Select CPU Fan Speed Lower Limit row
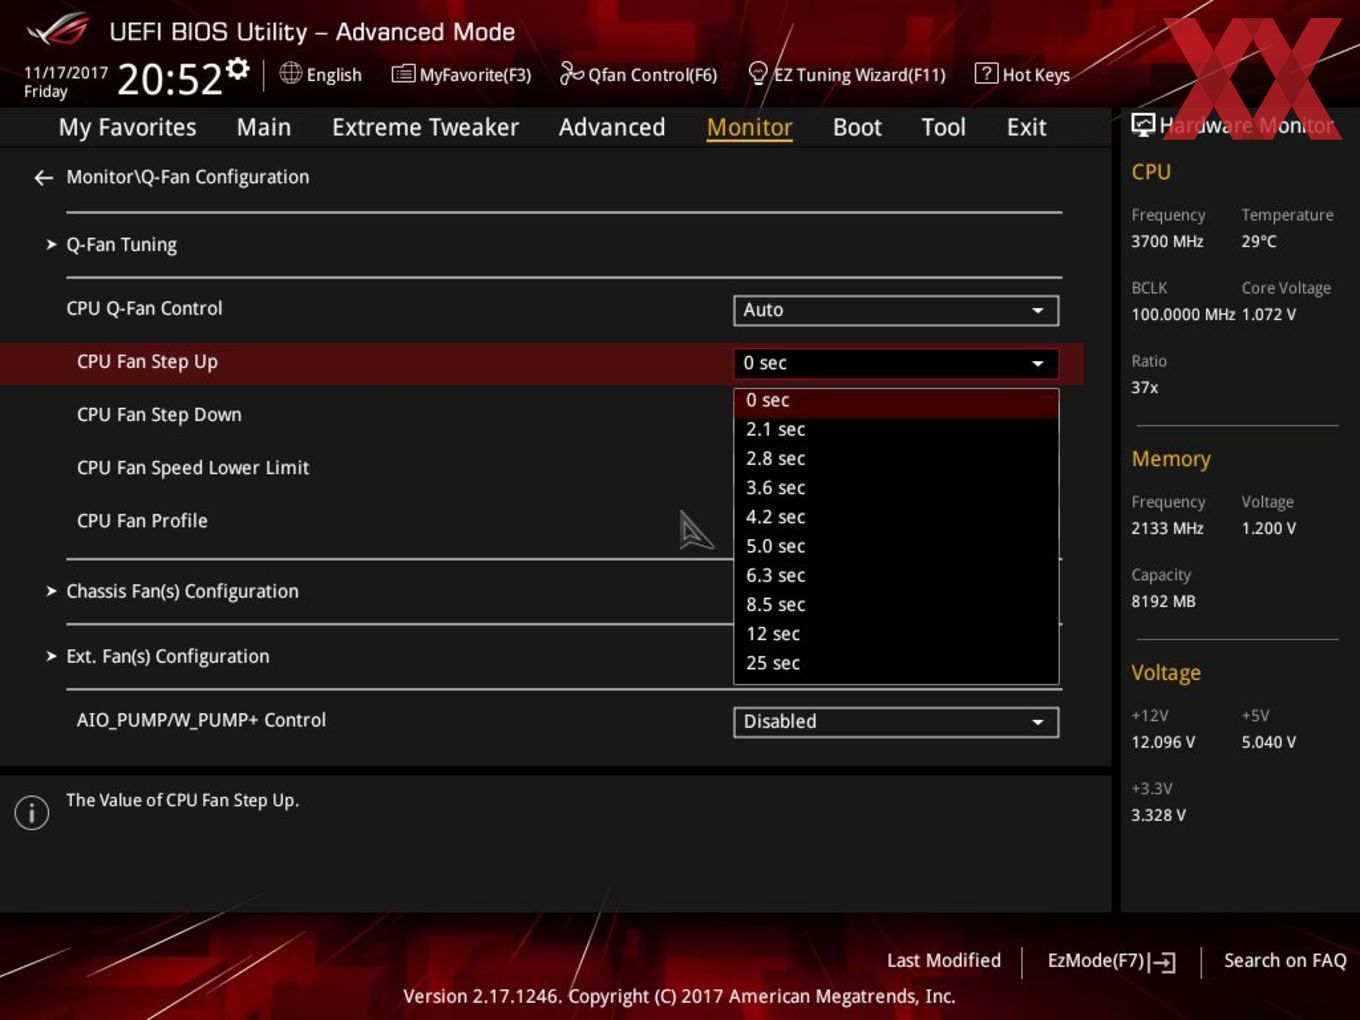Image resolution: width=1360 pixels, height=1020 pixels. [193, 468]
